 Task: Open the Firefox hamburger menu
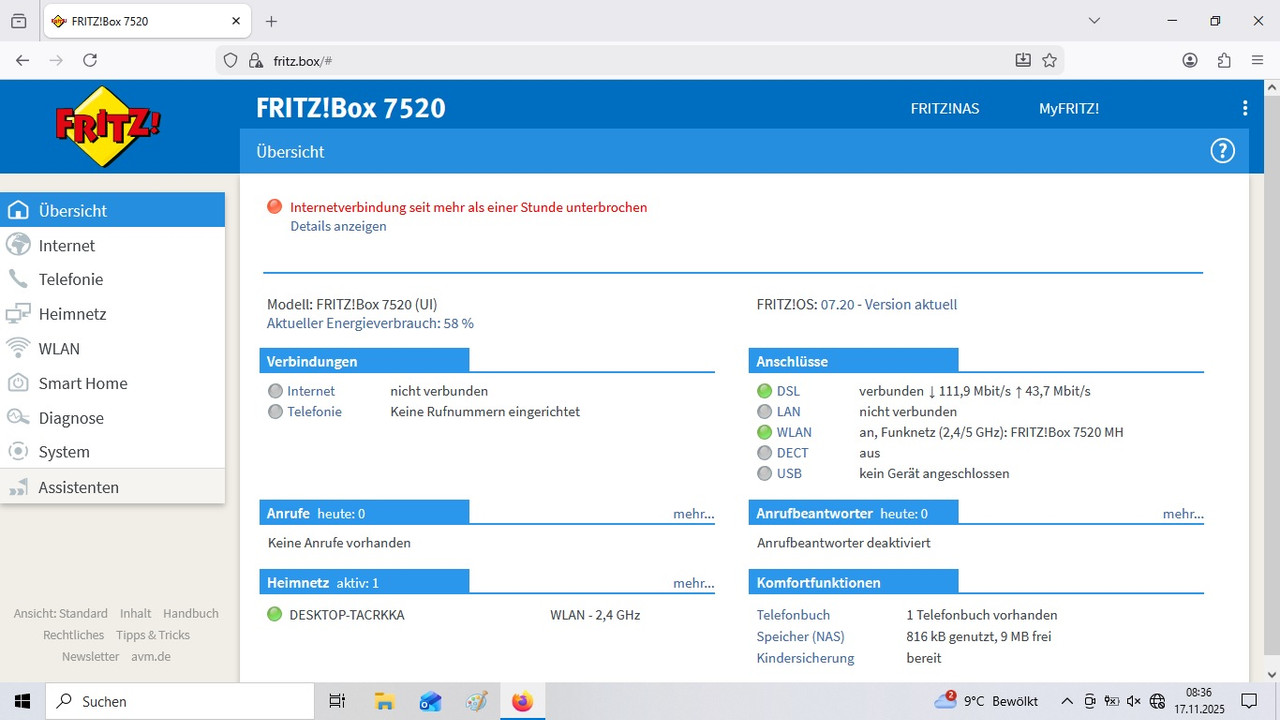coord(1257,60)
